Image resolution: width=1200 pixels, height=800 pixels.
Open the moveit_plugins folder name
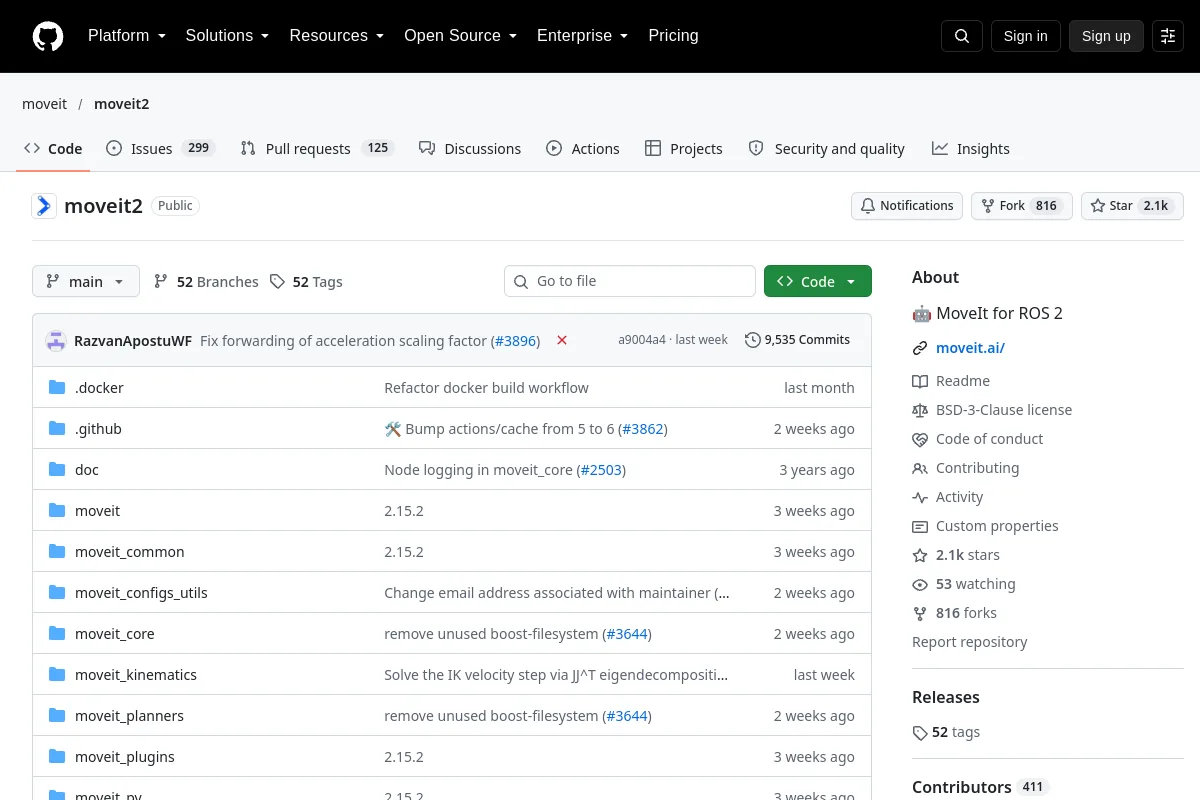125,757
